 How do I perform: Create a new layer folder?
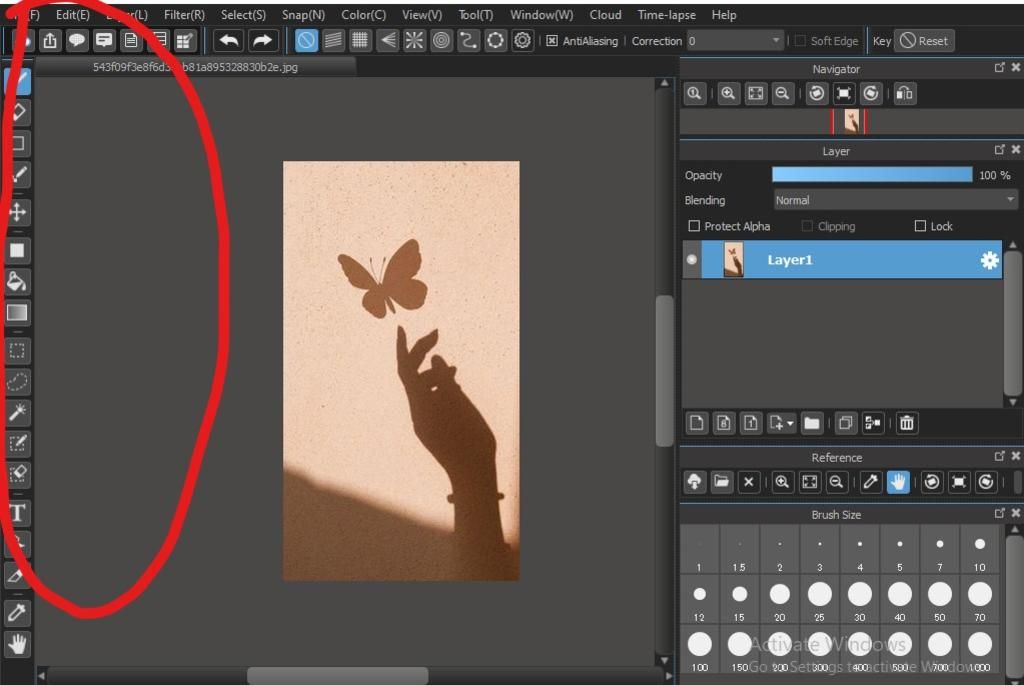[812, 423]
